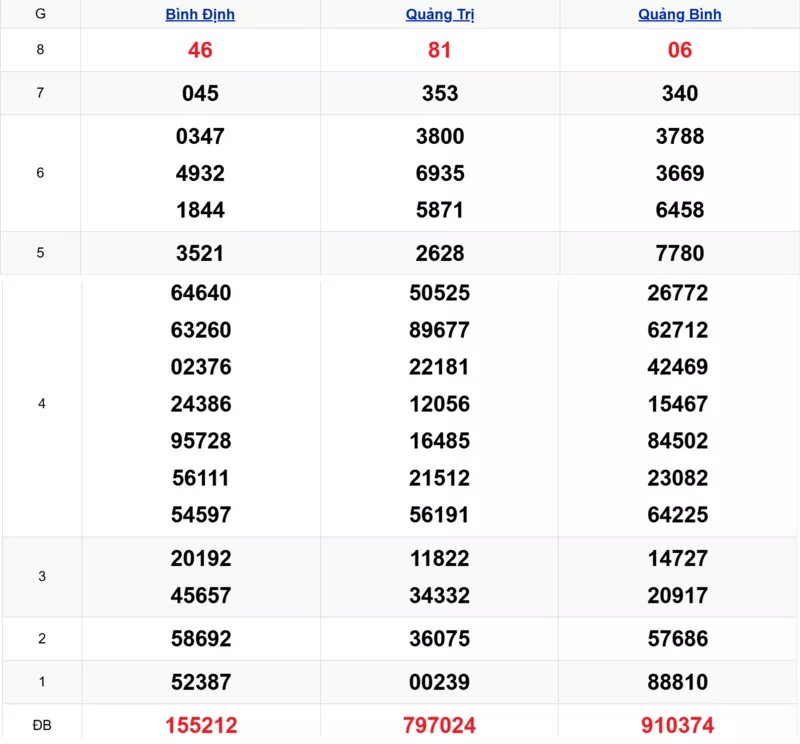This screenshot has width=800, height=744.
Task: Click the special prize number 910374
Action: click(x=680, y=725)
